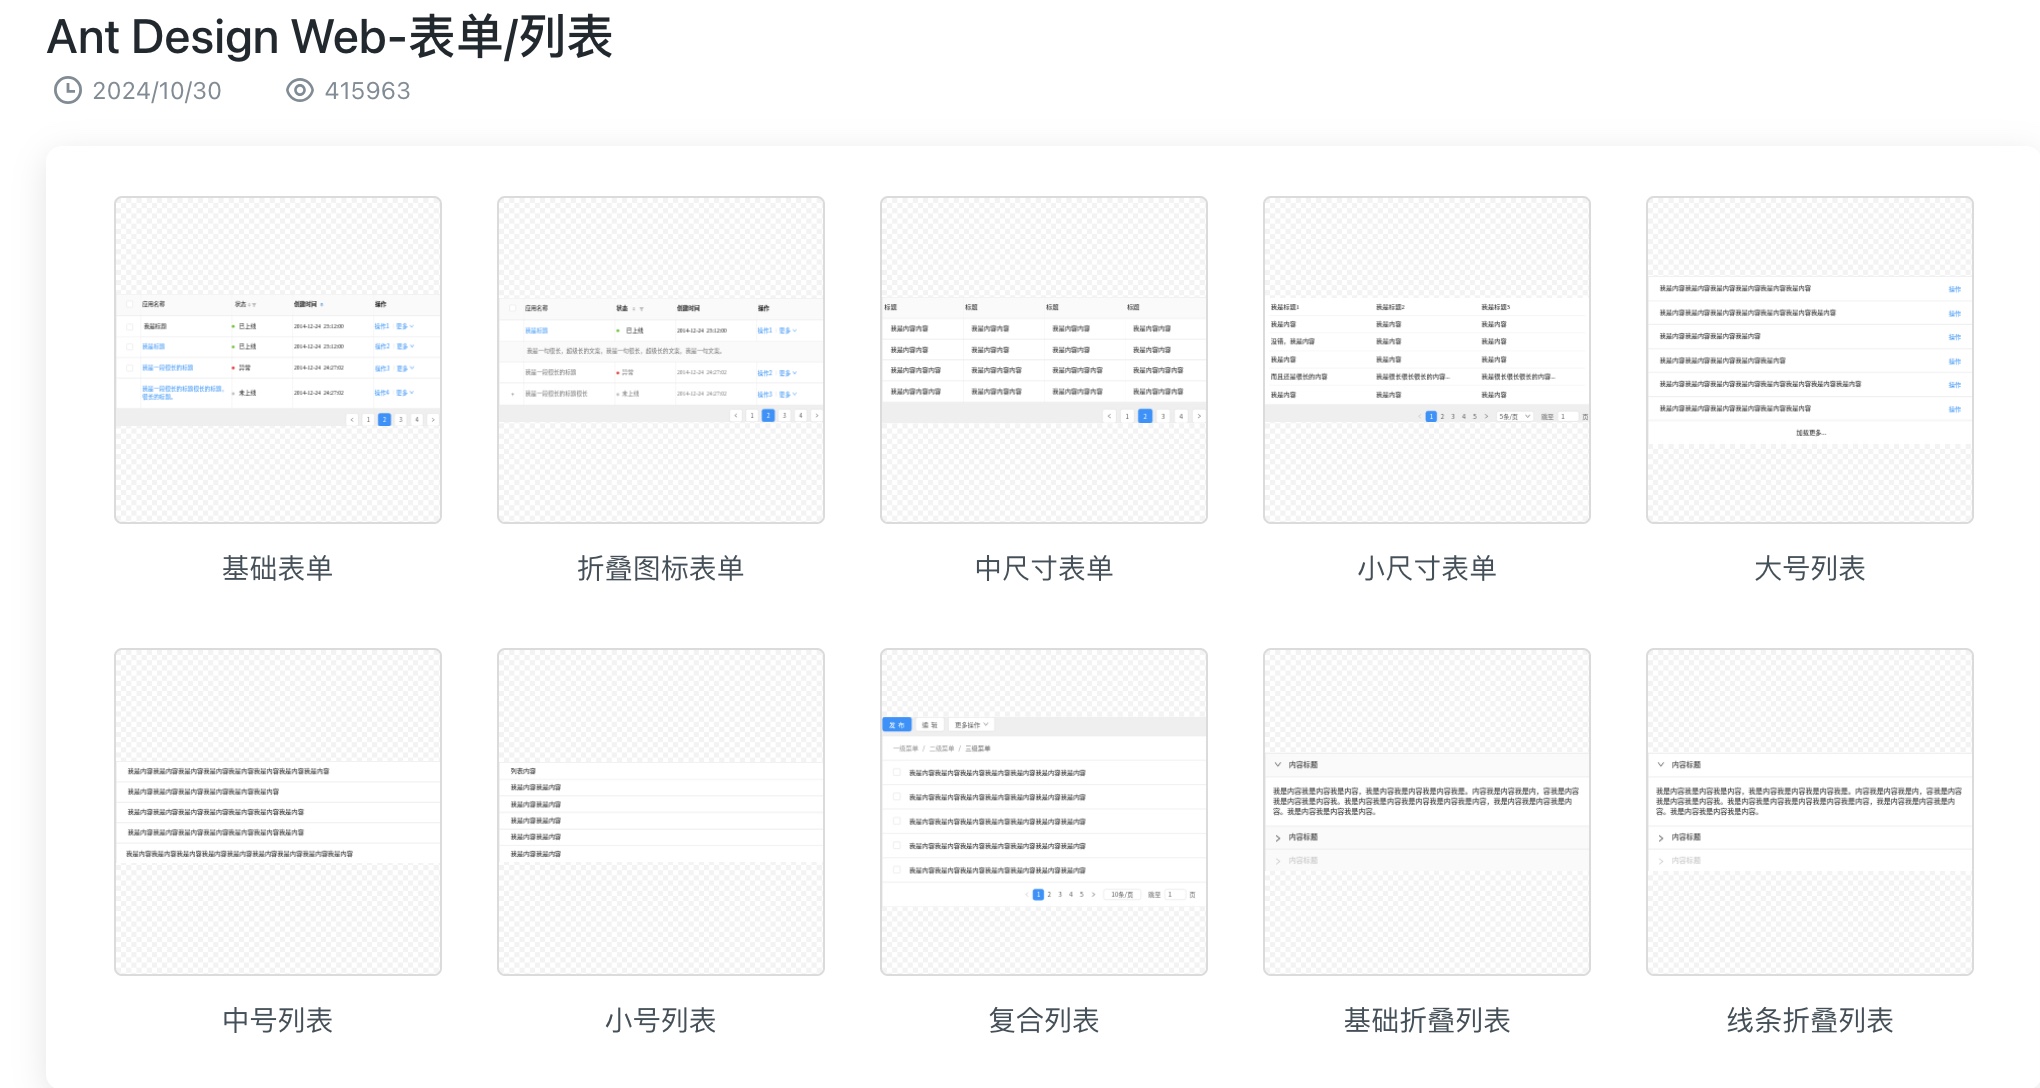Open the 折叠图标表单 thumbnail preview
The height and width of the screenshot is (1088, 2040).
point(661,360)
